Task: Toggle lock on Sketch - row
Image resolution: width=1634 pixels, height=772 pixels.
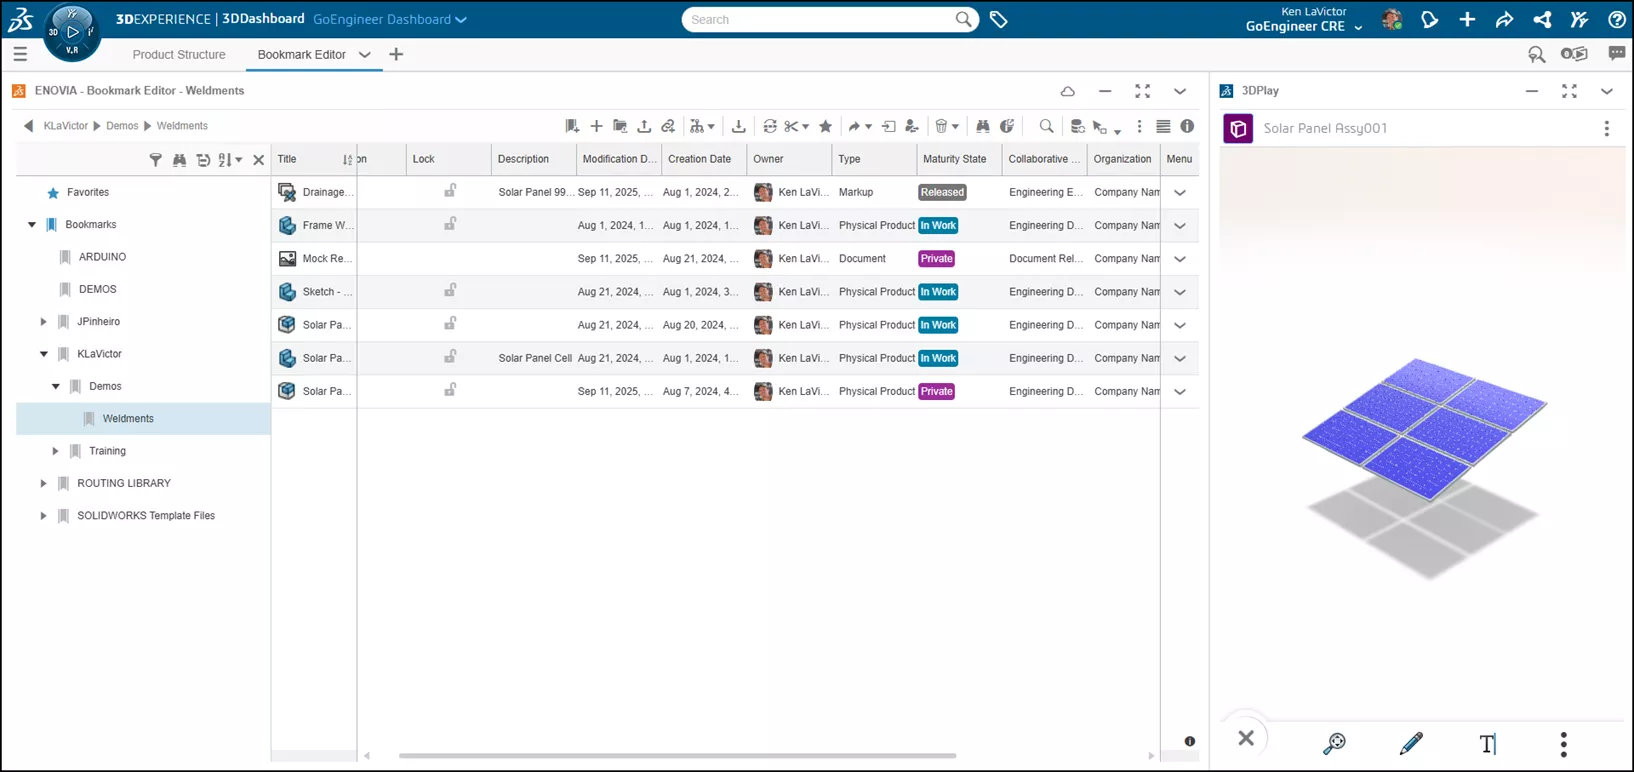Action: coord(450,290)
